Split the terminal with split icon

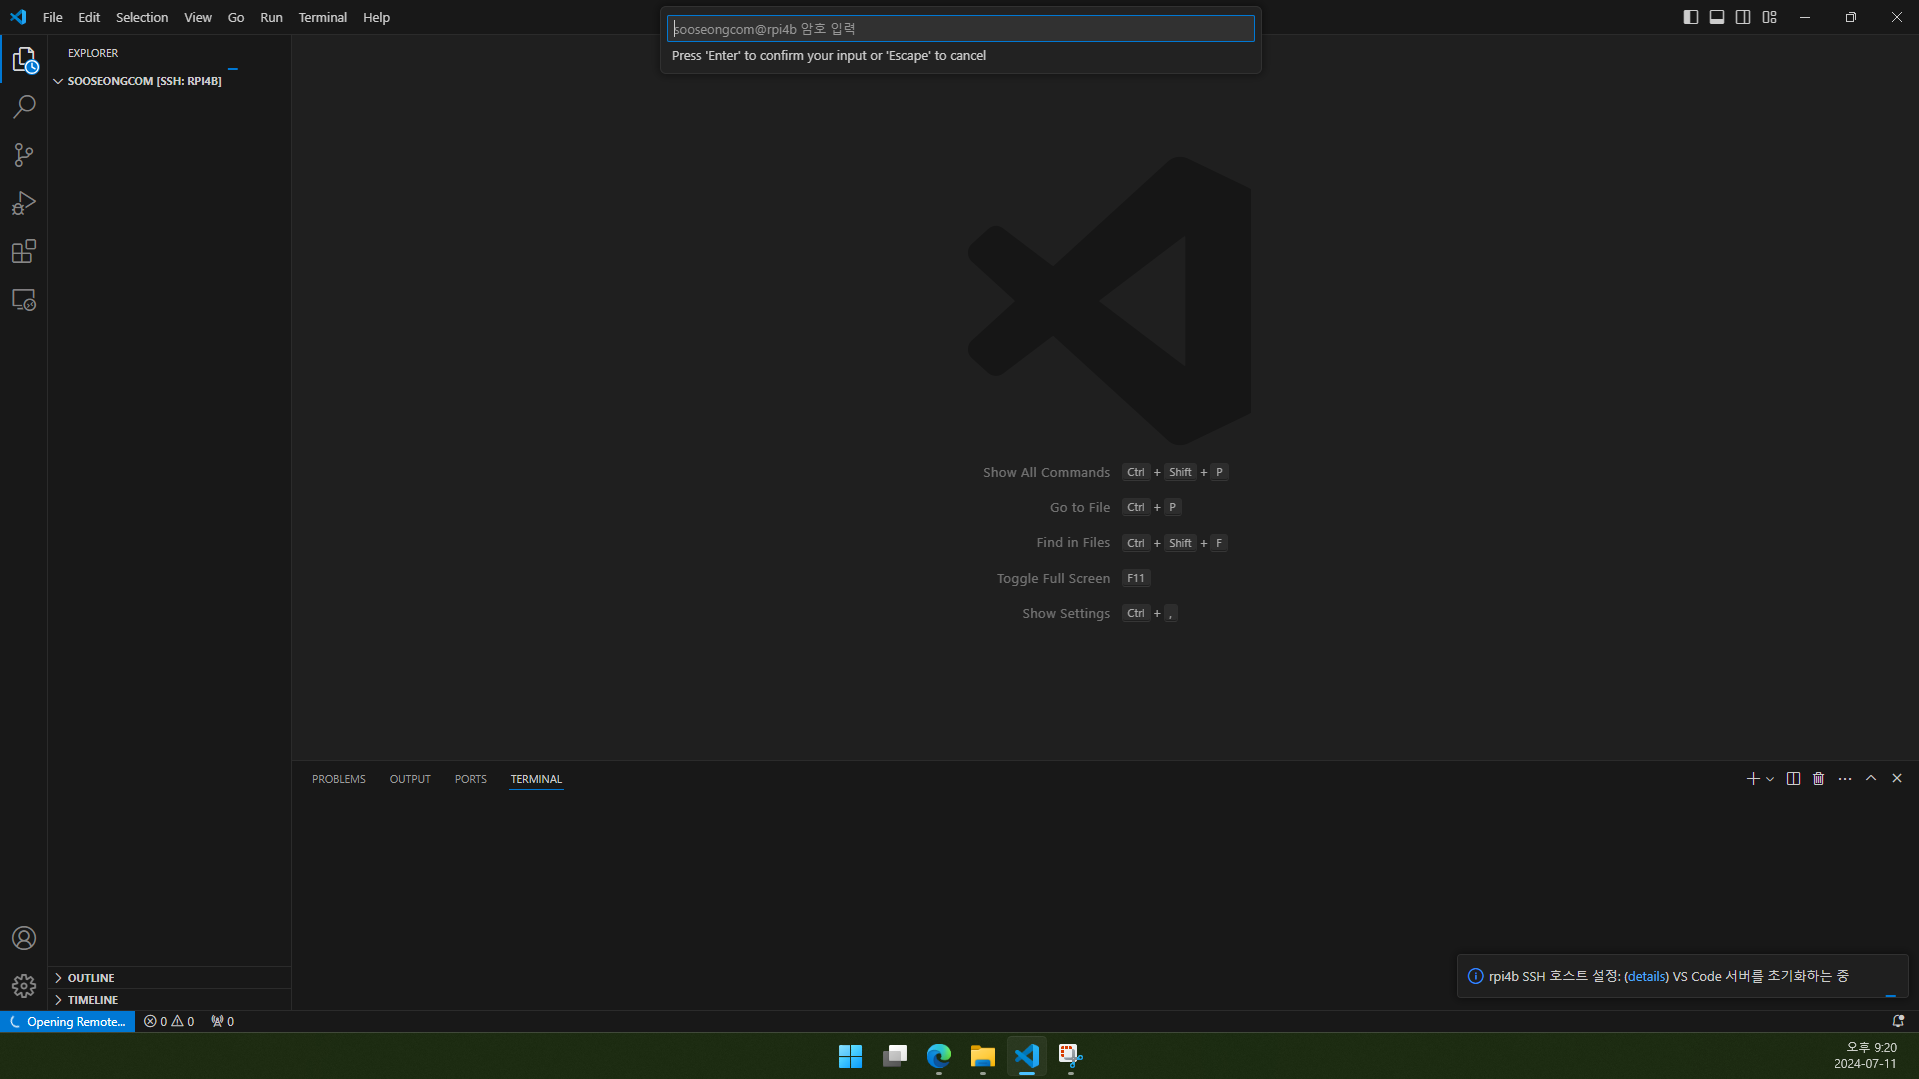[1793, 779]
